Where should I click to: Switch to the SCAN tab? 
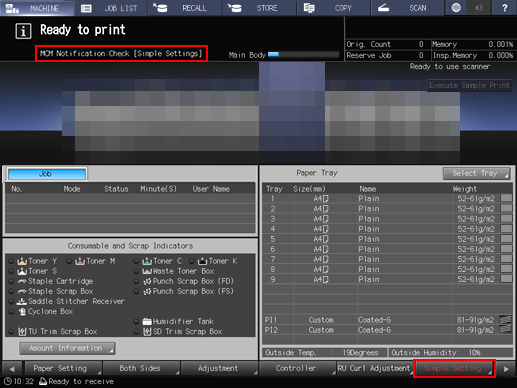[x=407, y=8]
